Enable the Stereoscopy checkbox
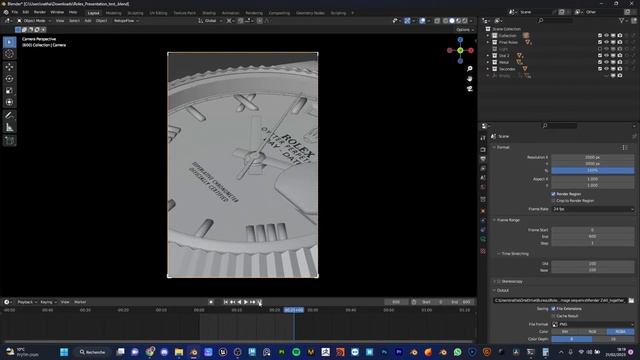The image size is (640, 360). pyautogui.click(x=499, y=282)
